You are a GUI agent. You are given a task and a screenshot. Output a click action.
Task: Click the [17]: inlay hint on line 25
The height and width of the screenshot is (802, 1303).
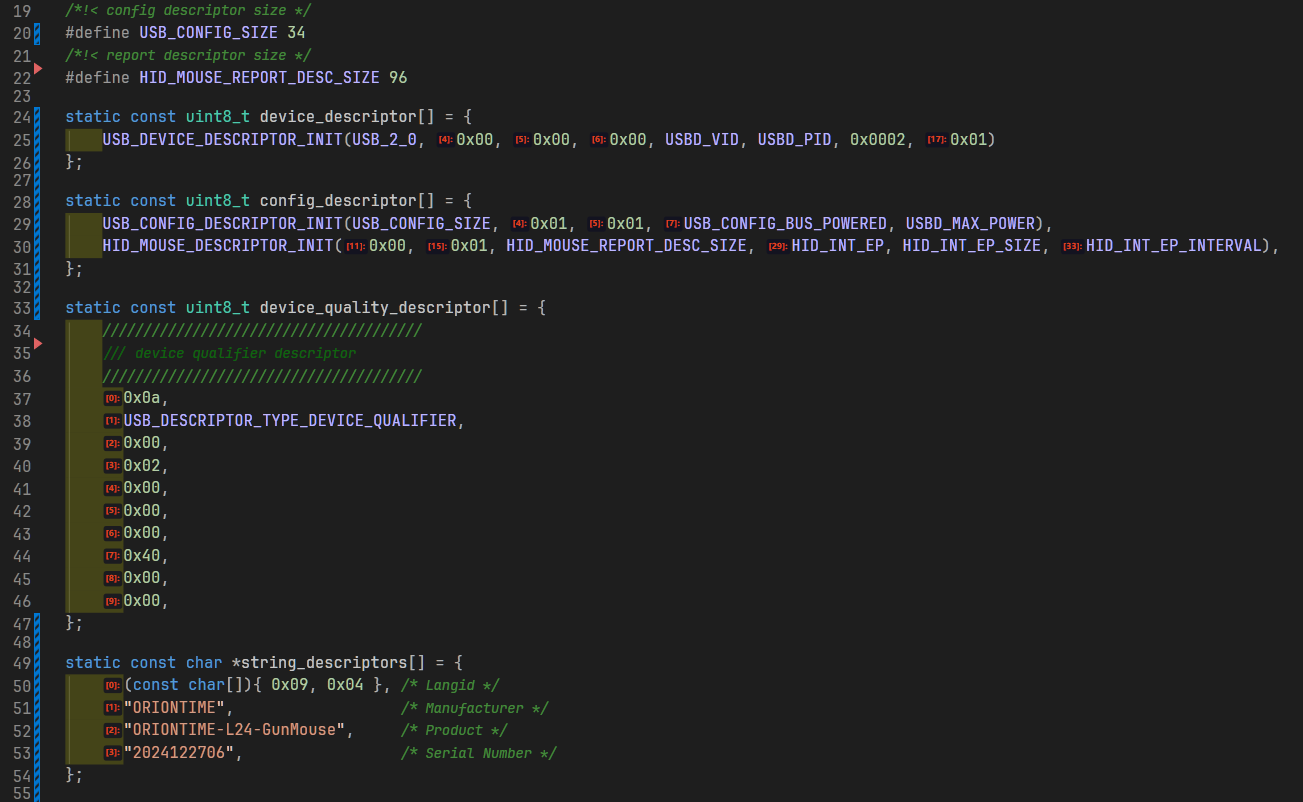[x=937, y=139]
